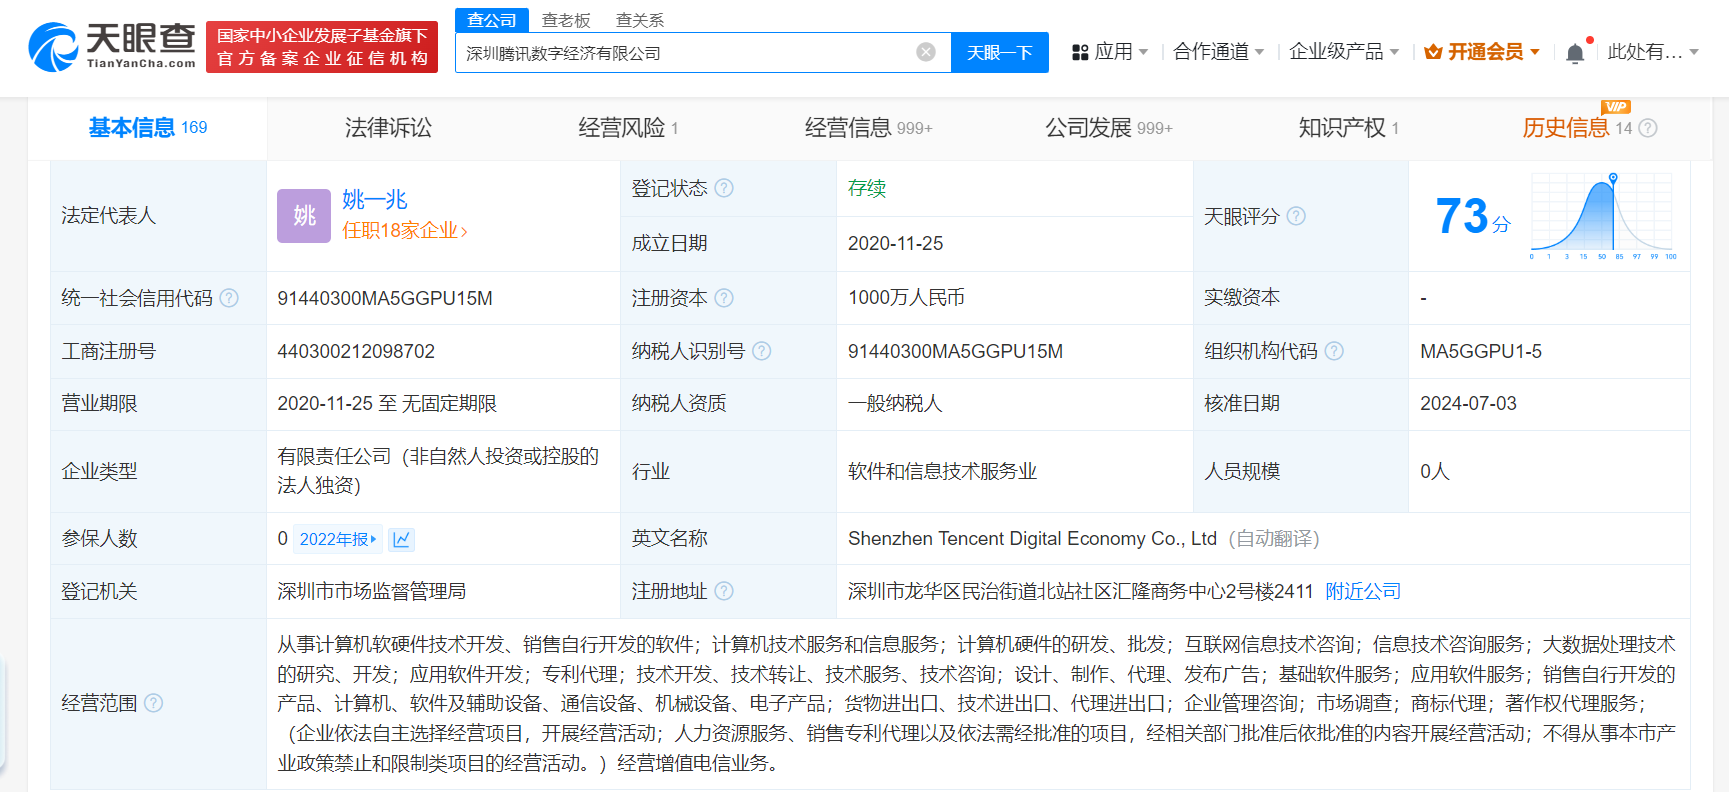The width and height of the screenshot is (1729, 792).
Task: Click the help icon beside 组织机构代码
Action: coord(1334,351)
